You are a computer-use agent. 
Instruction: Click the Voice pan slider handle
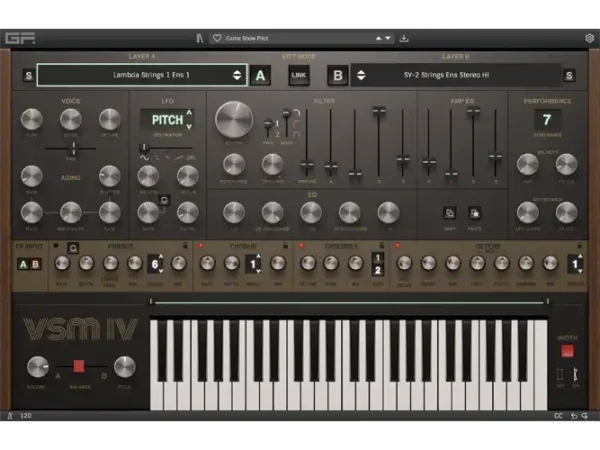73,148
